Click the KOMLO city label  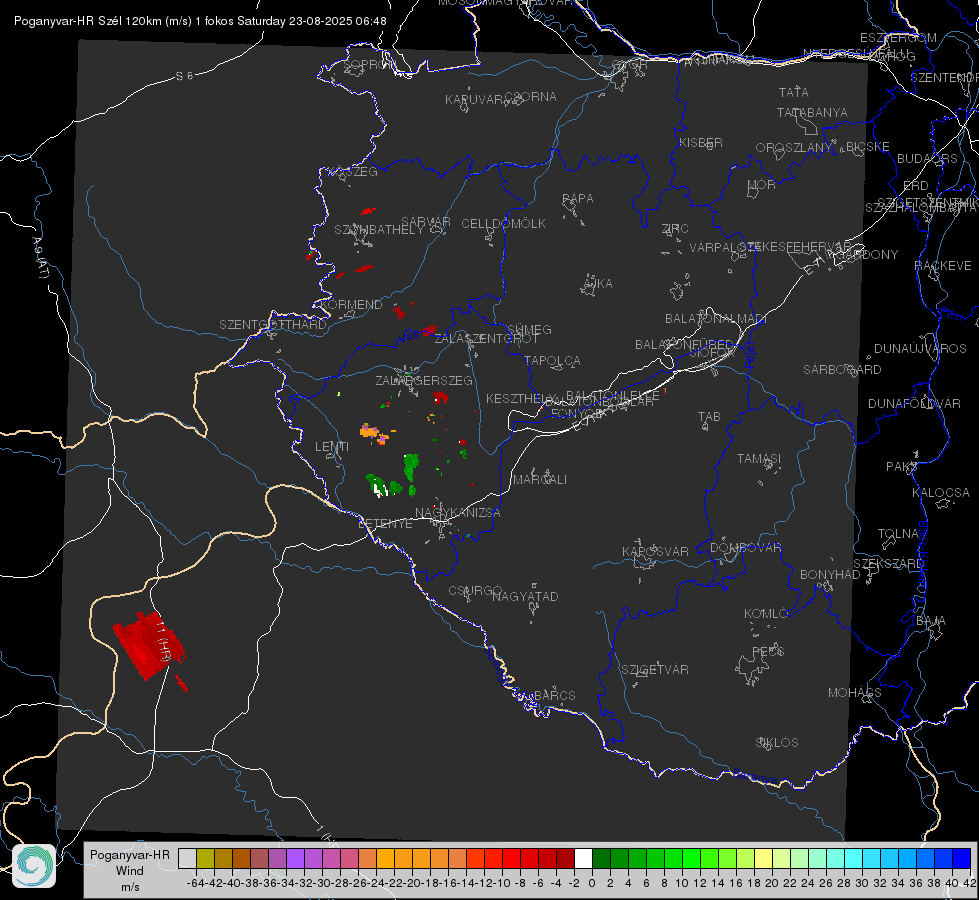(x=766, y=614)
